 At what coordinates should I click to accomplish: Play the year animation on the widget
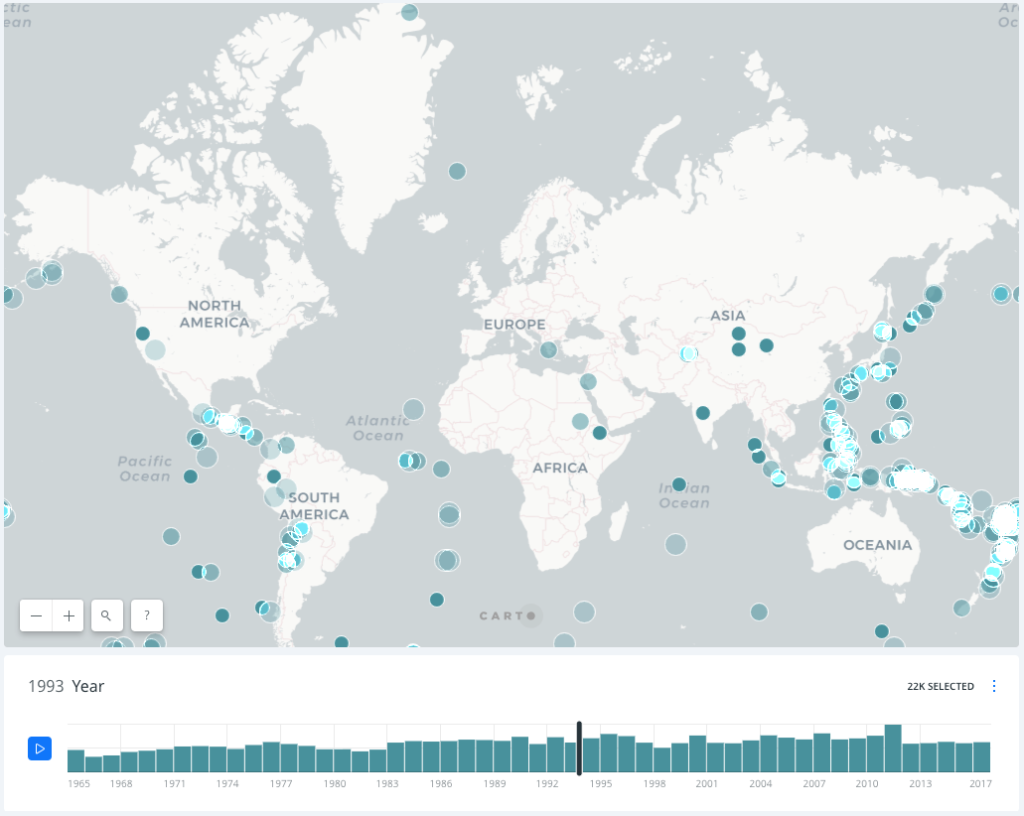pos(39,748)
